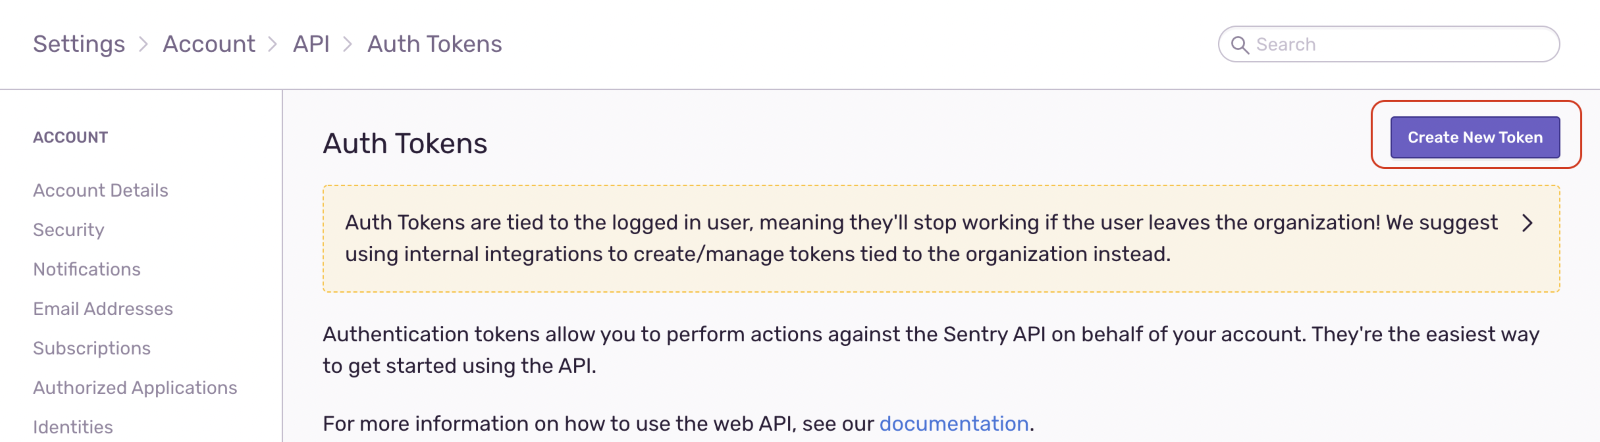The width and height of the screenshot is (1600, 442).
Task: Open Security settings in sidebar
Action: coord(69,230)
